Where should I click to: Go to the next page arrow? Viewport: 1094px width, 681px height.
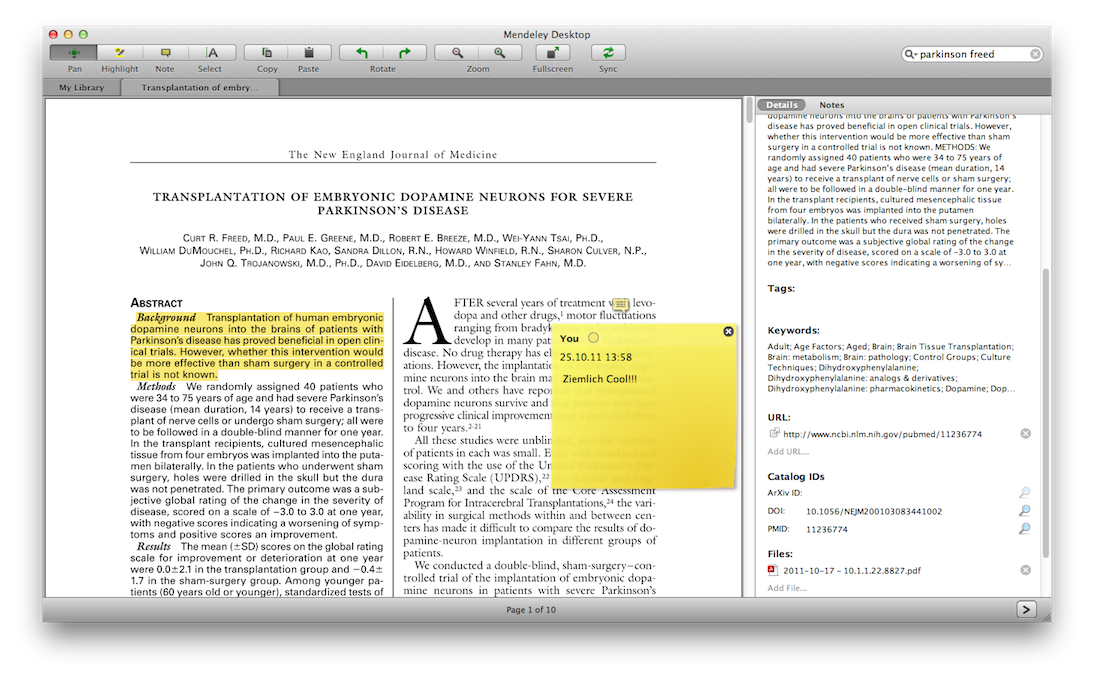pyautogui.click(x=1026, y=609)
